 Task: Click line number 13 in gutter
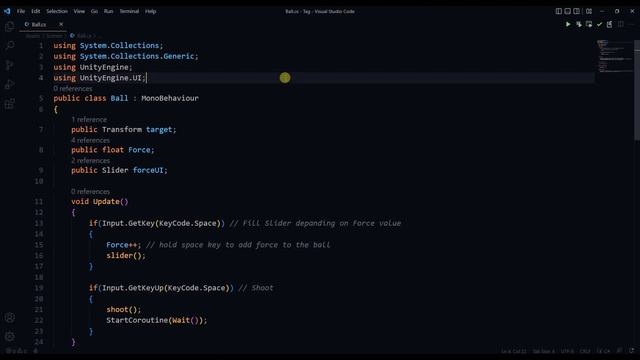[x=39, y=223]
